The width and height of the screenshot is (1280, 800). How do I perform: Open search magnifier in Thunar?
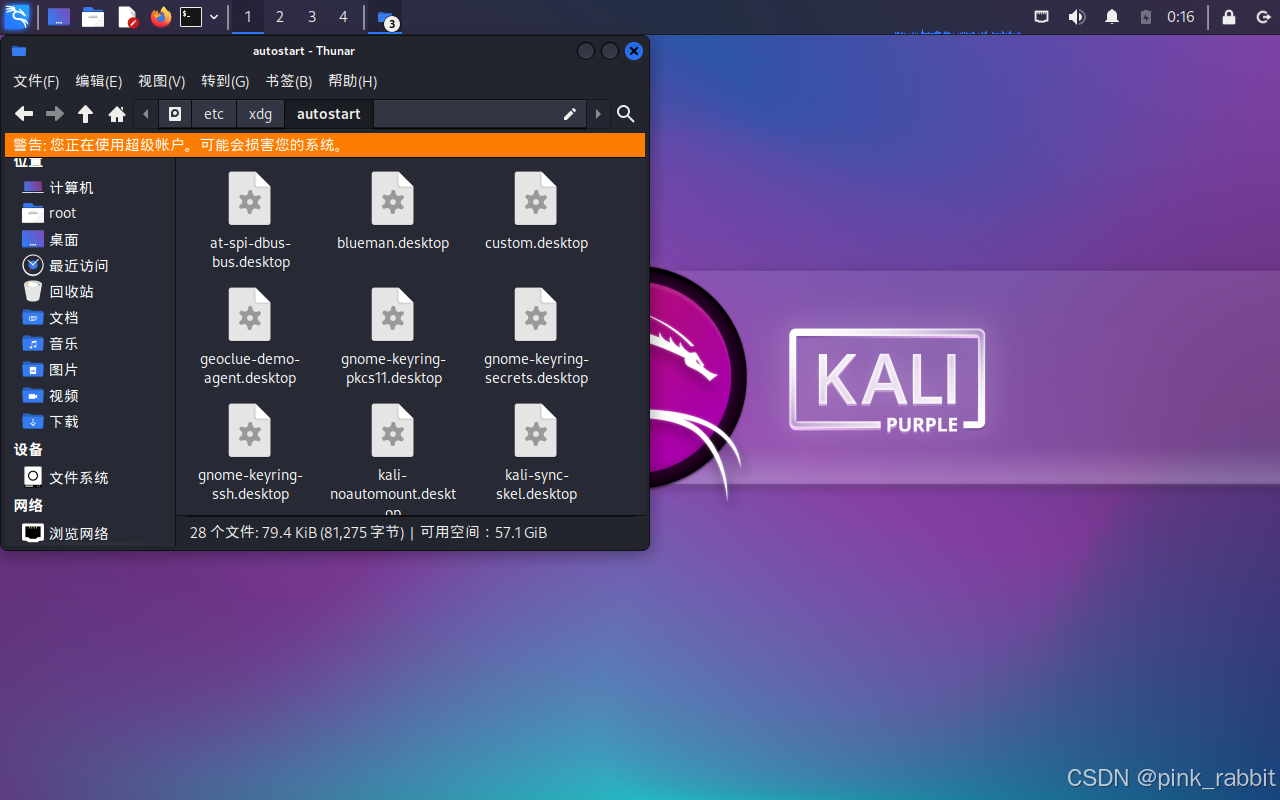click(x=626, y=114)
